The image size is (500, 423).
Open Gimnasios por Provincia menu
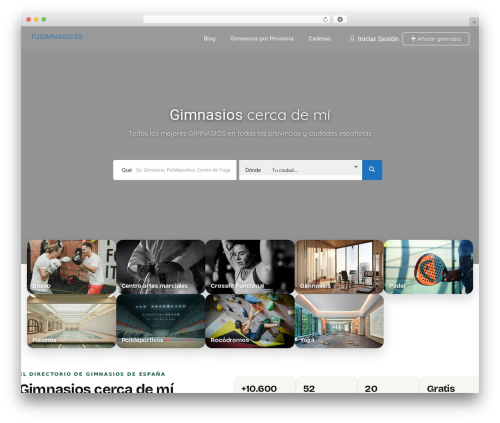(x=262, y=39)
